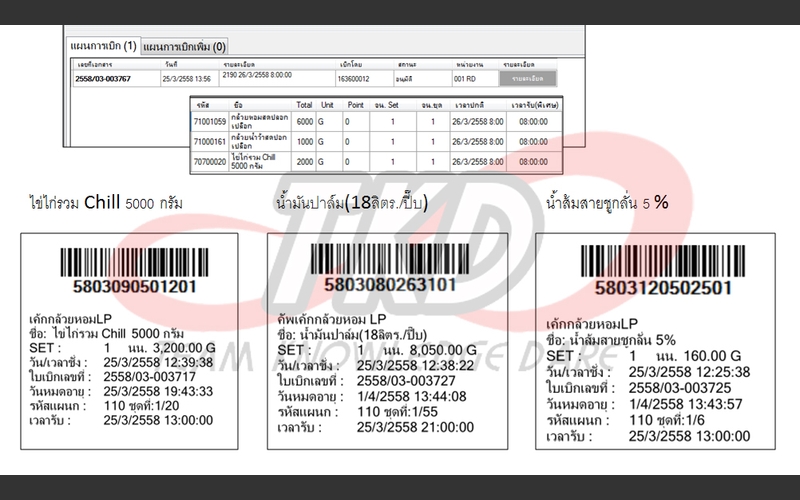Screen dimensions: 800x500
Task: Click plan code 110 ชุดที่:1/55
Action: [397, 412]
